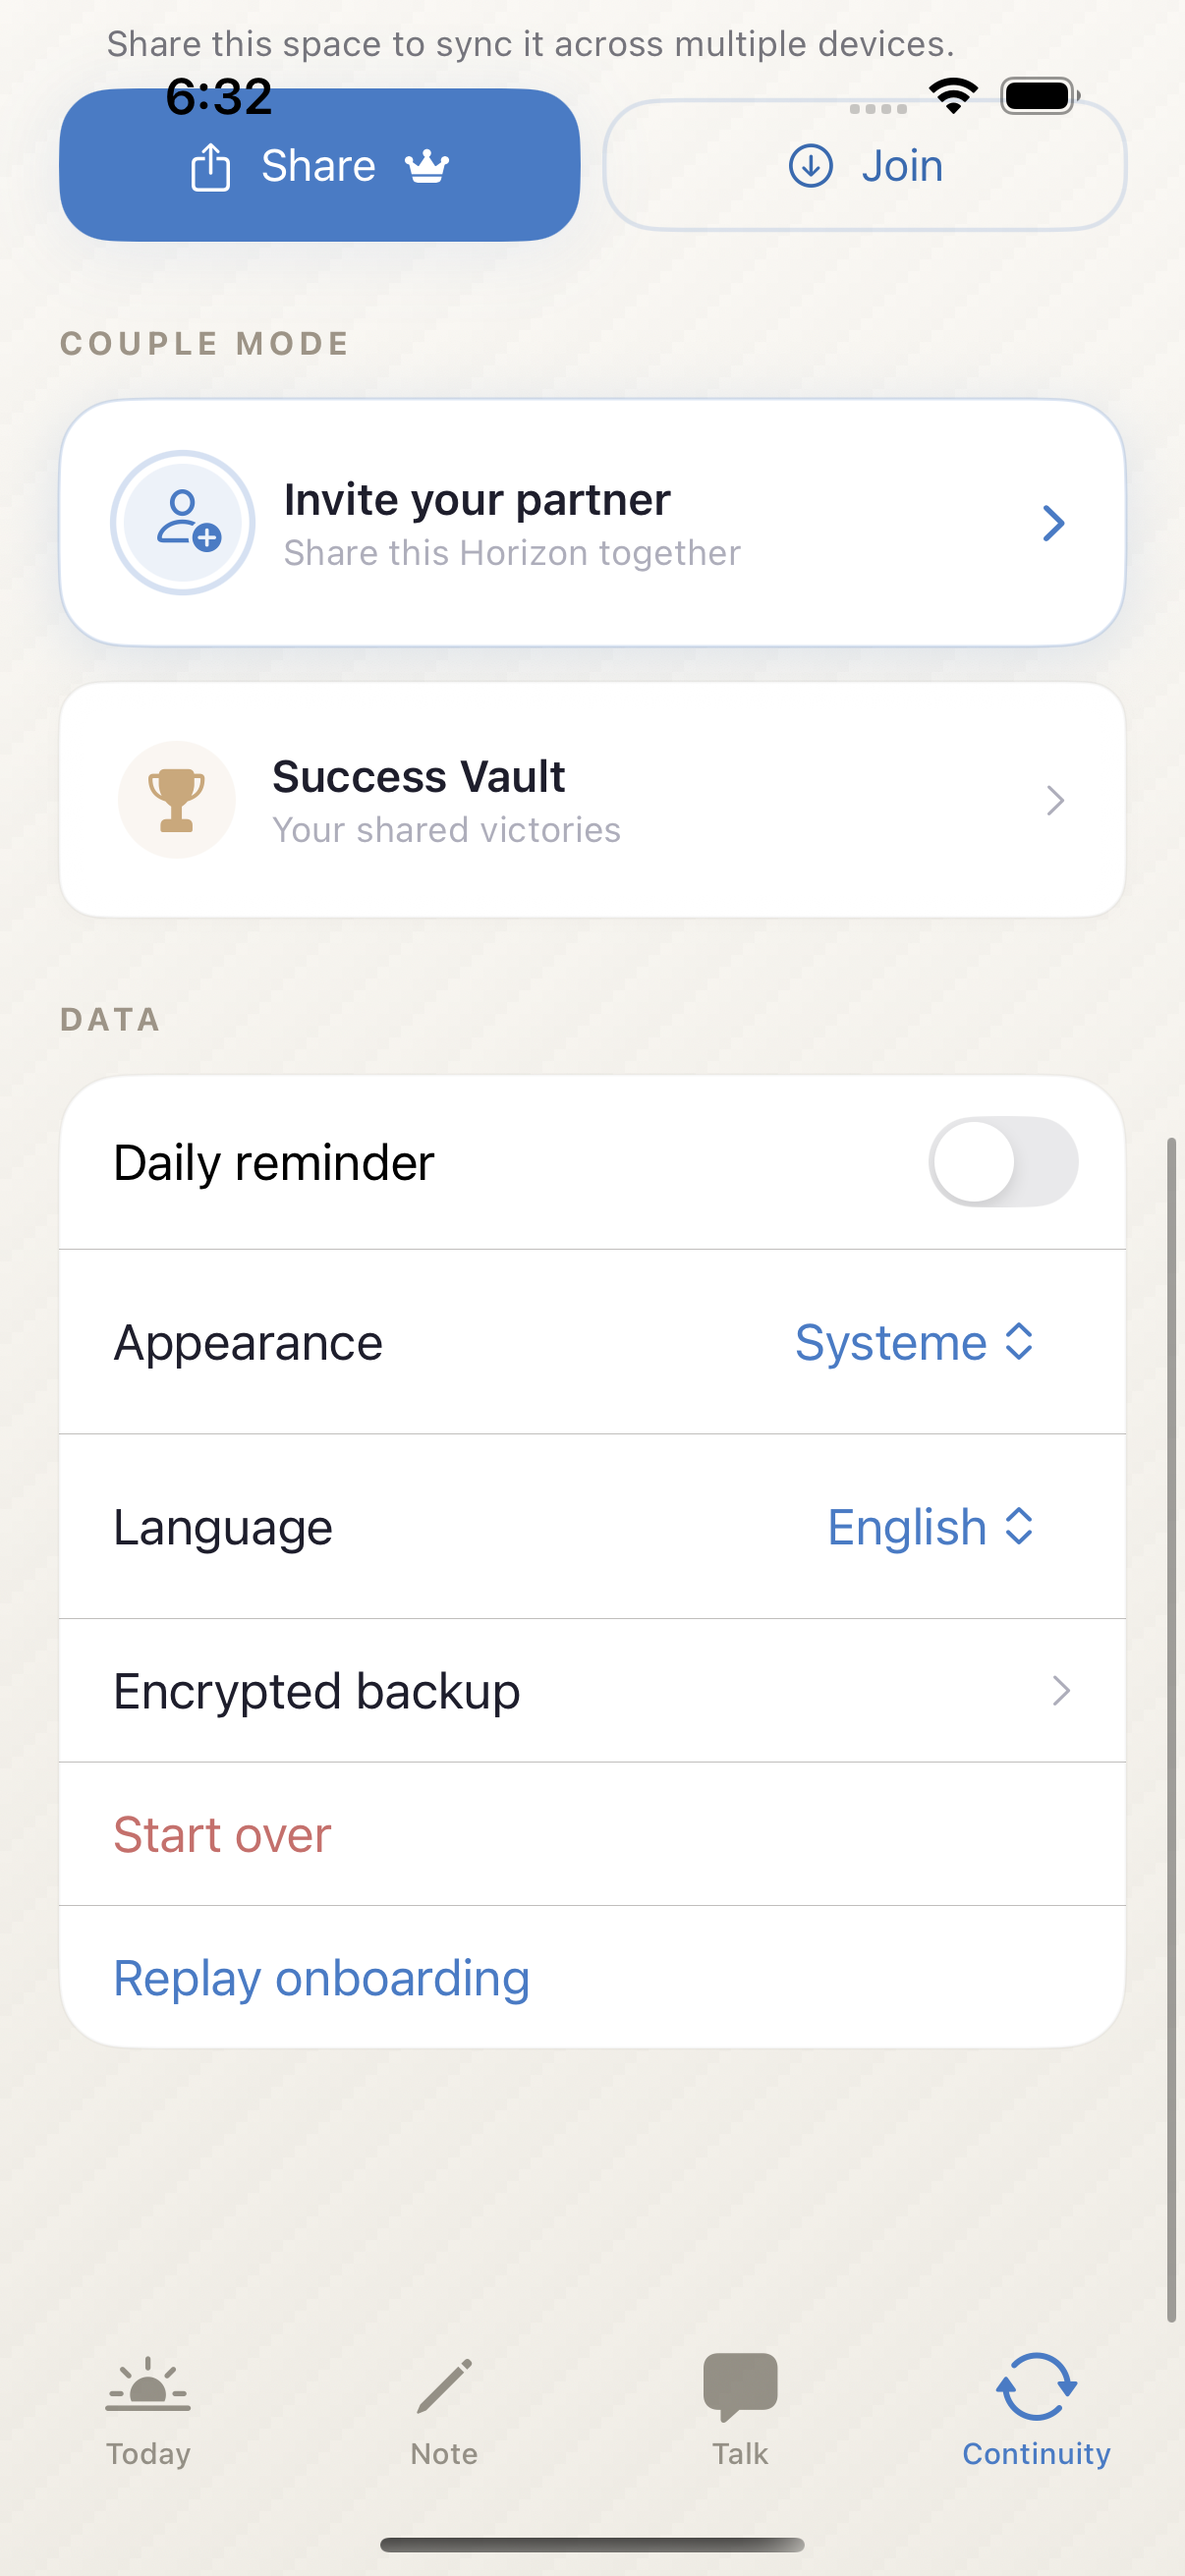The image size is (1185, 2576).
Task: Tap the Replay onboarding link
Action: pos(321,1978)
